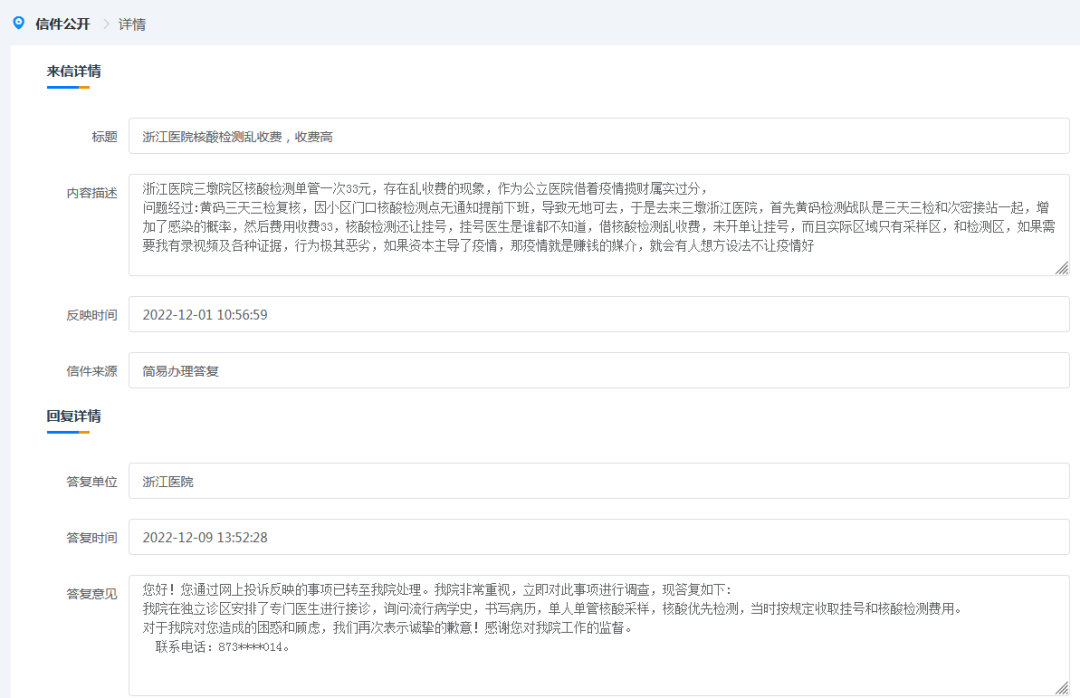1080x698 pixels.
Task: Focus the 反映时间 field
Action: (x=599, y=314)
